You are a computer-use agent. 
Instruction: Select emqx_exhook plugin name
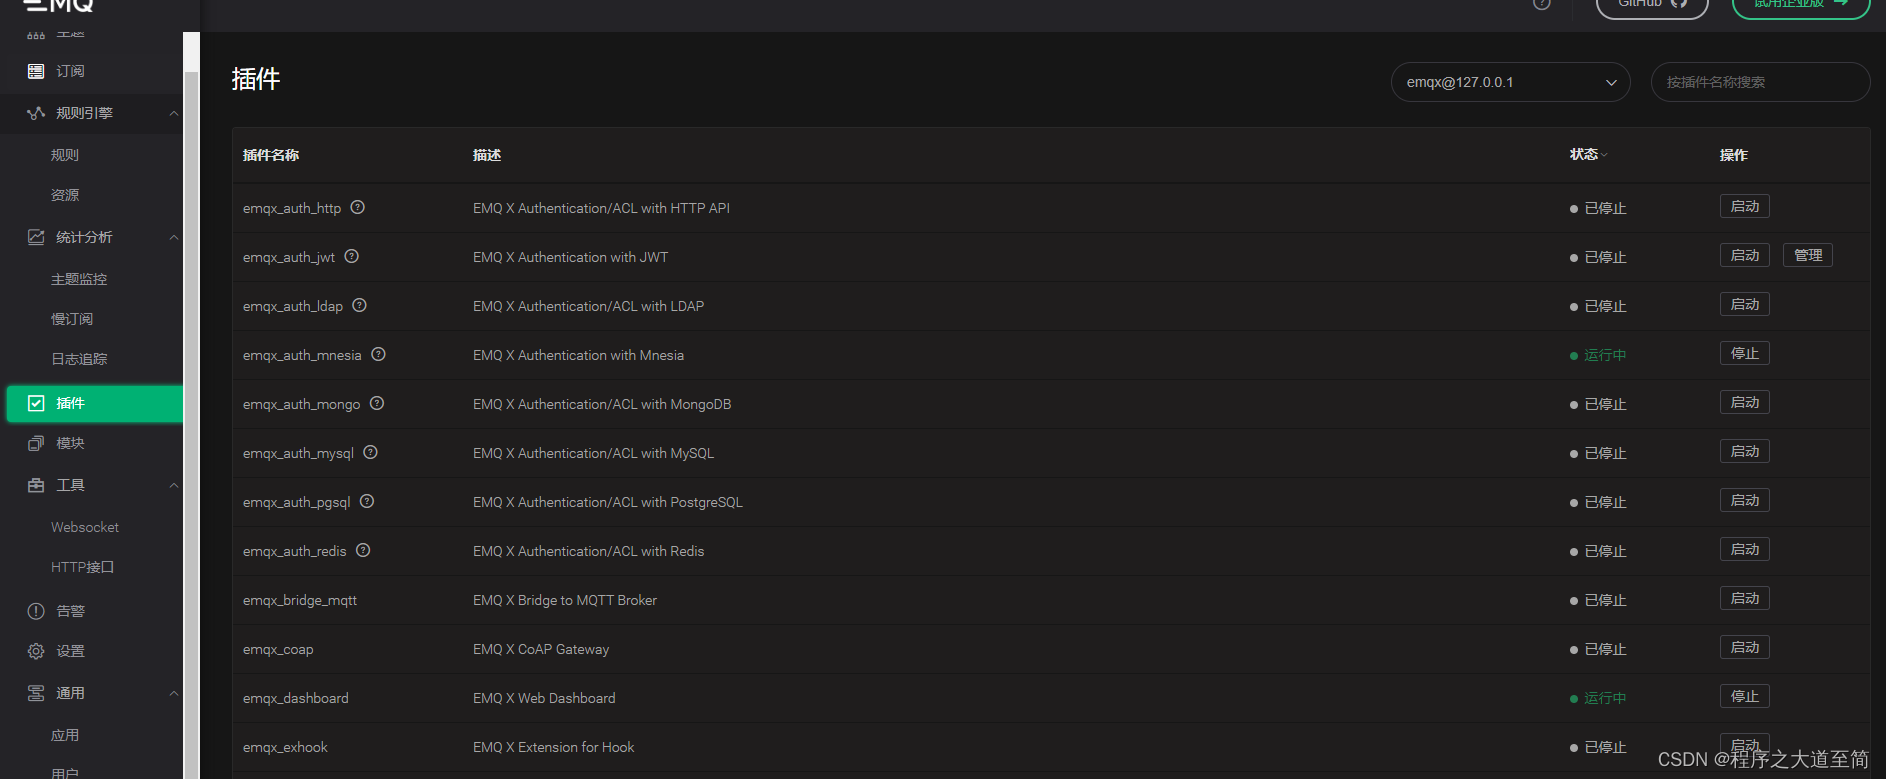click(x=285, y=747)
